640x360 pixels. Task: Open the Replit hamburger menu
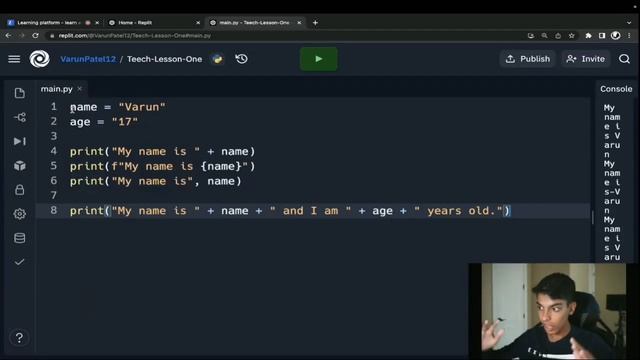pyautogui.click(x=14, y=59)
